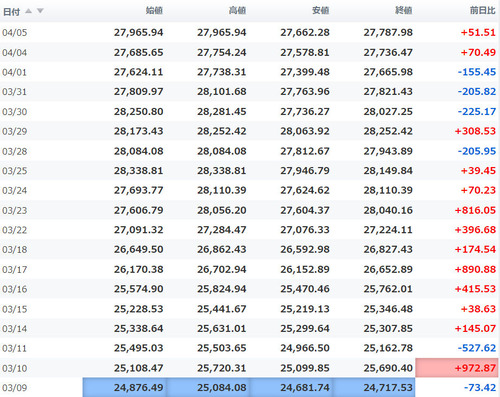This screenshot has width=500, height=397.
Task: Select the date 03/15
Action: coord(14,309)
